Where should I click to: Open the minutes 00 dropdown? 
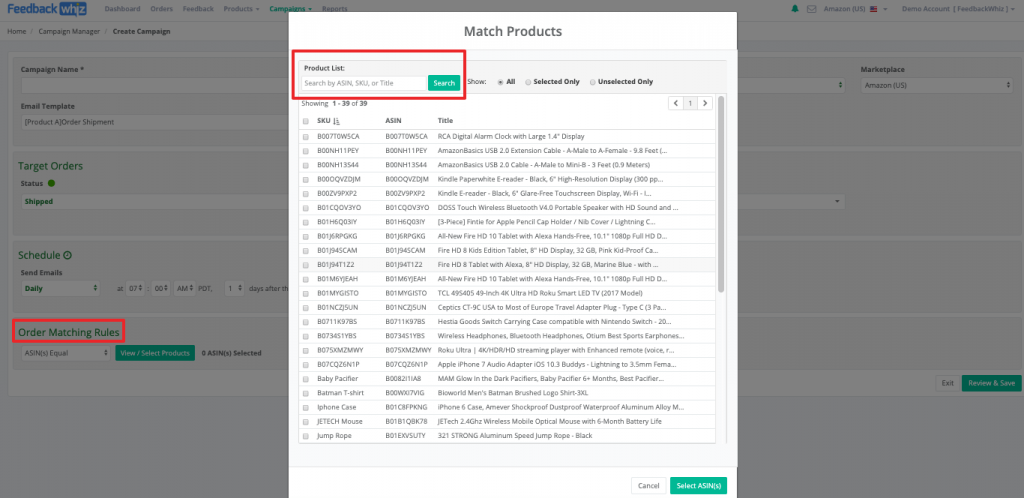pos(160,288)
